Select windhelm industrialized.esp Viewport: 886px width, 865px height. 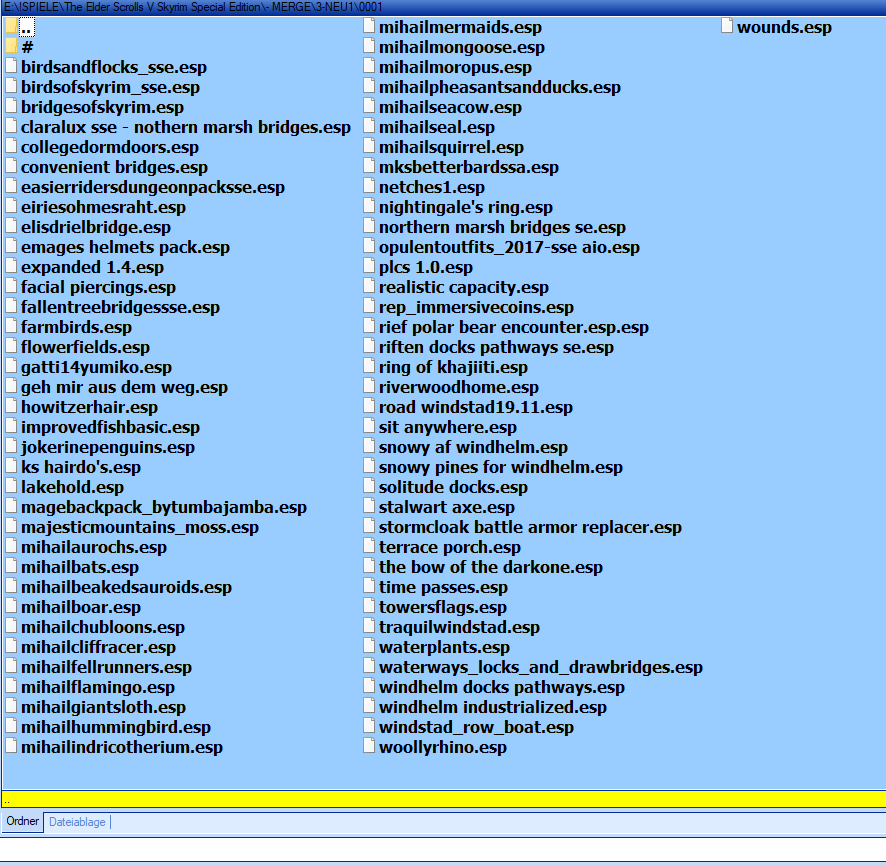(x=493, y=707)
